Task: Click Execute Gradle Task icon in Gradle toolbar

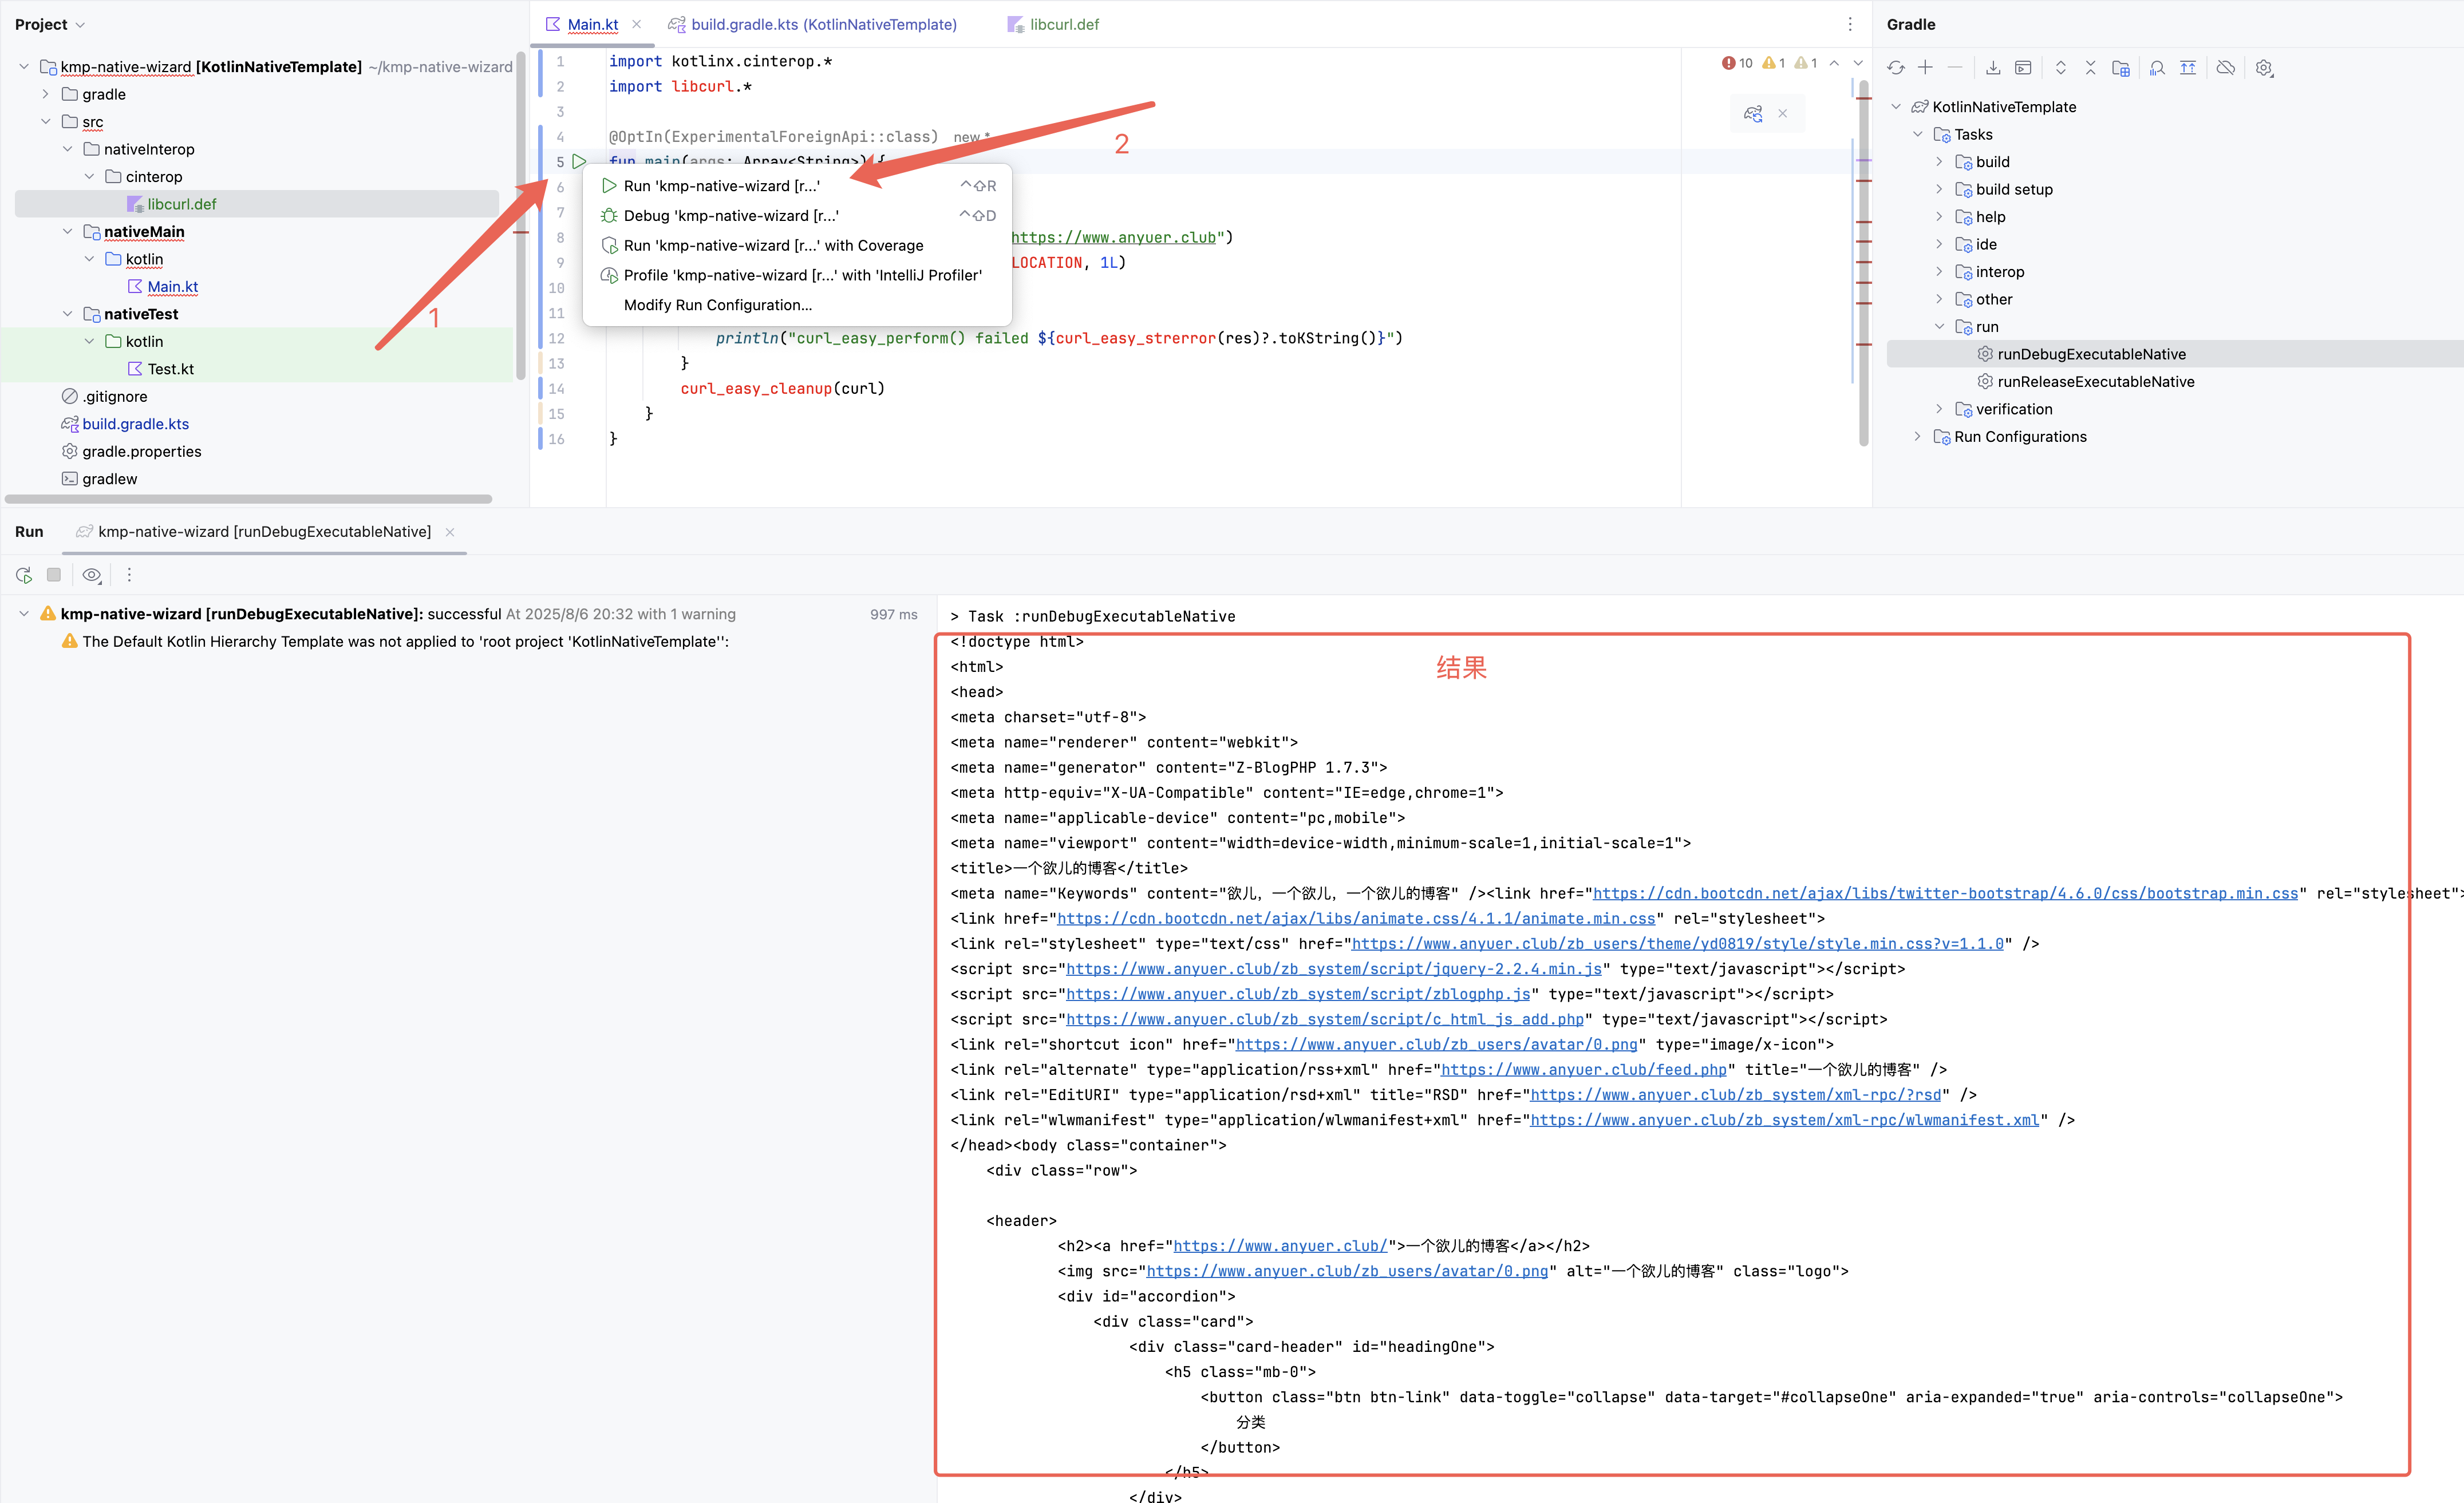Action: pyautogui.click(x=2023, y=68)
